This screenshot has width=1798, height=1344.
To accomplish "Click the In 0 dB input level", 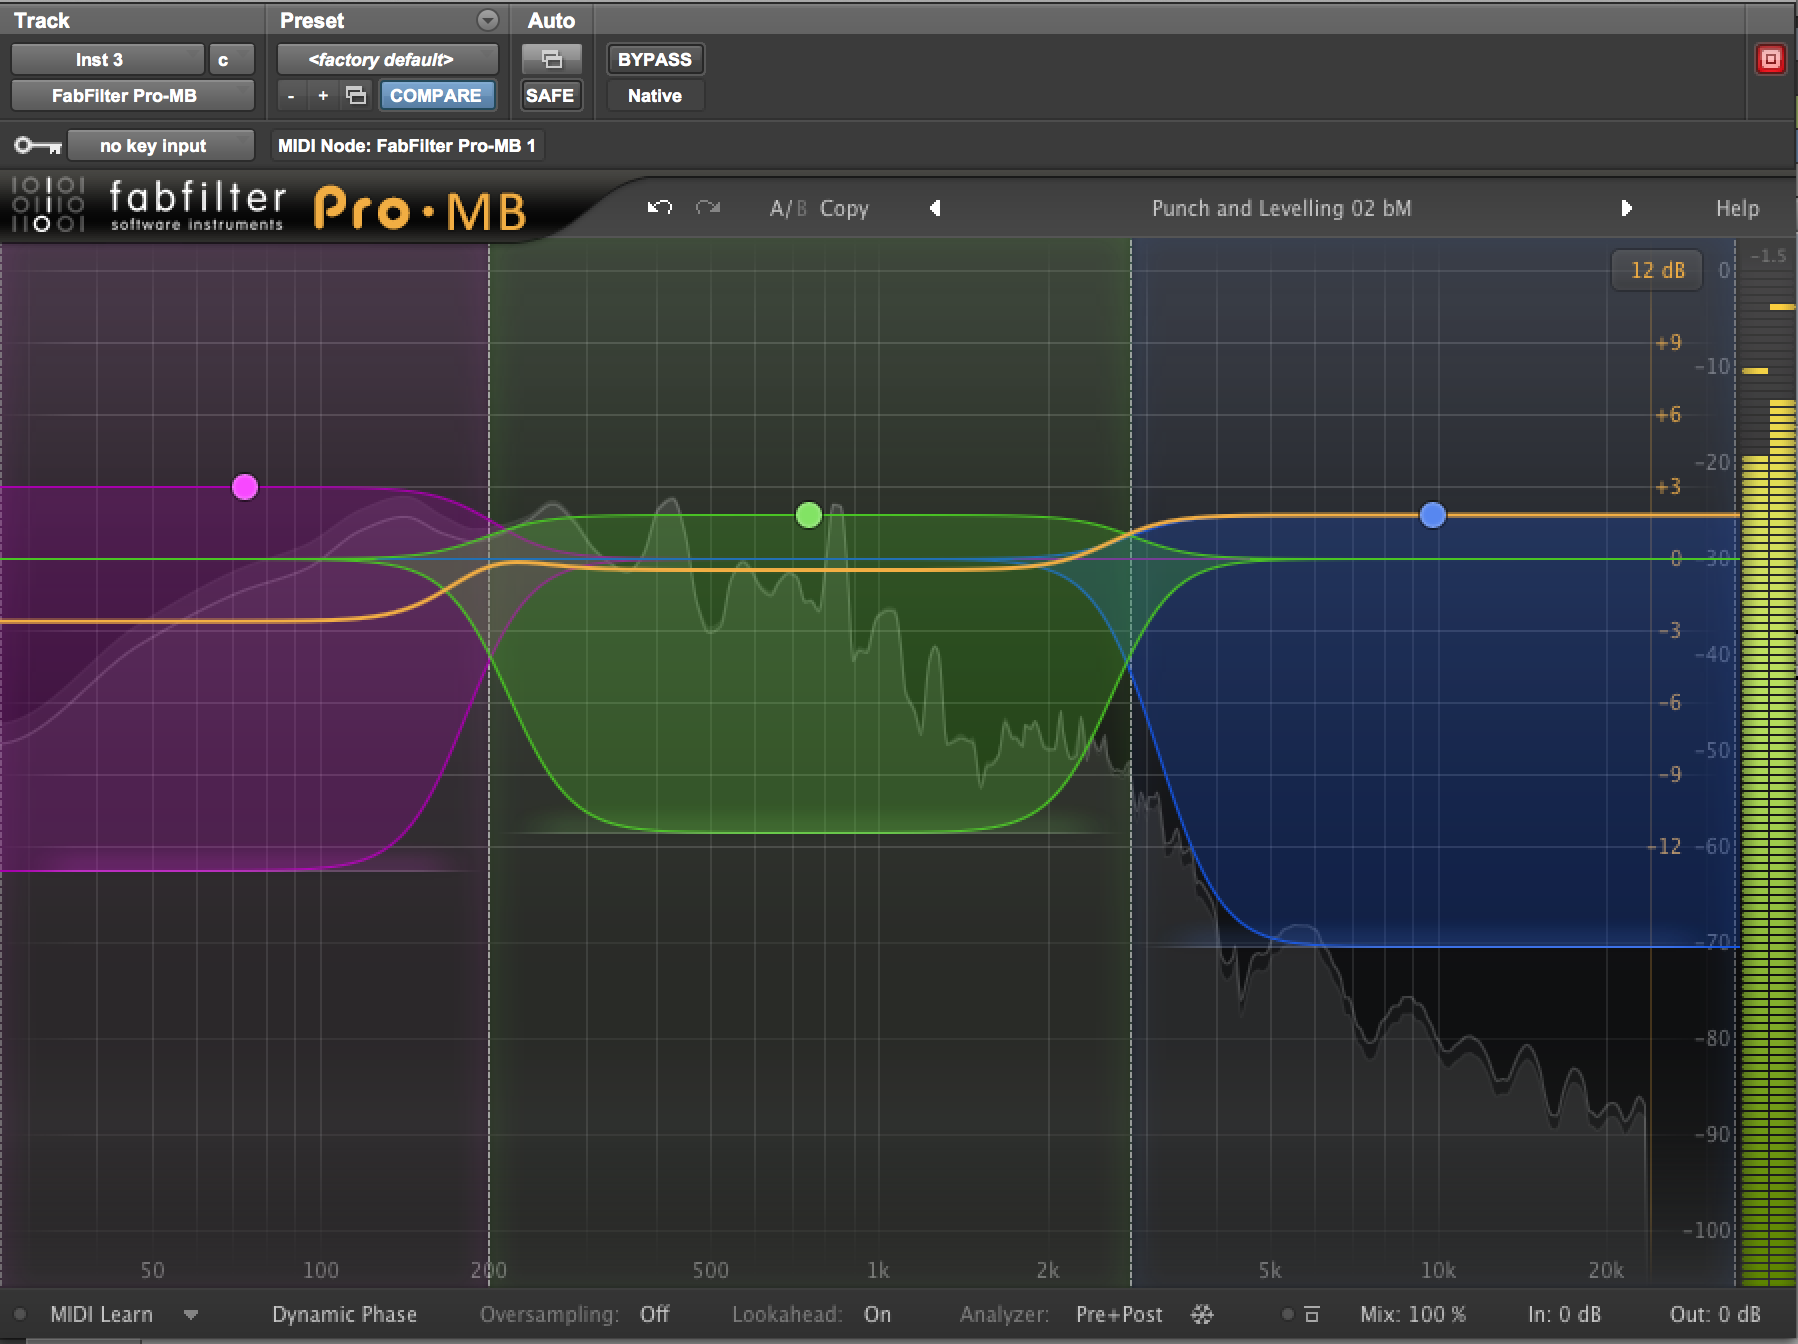I will [x=1564, y=1314].
